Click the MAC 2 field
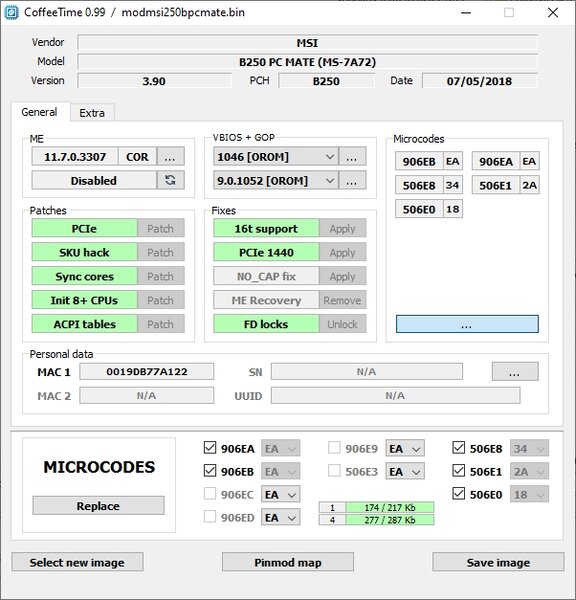Image resolution: width=576 pixels, height=600 pixels. click(x=147, y=395)
